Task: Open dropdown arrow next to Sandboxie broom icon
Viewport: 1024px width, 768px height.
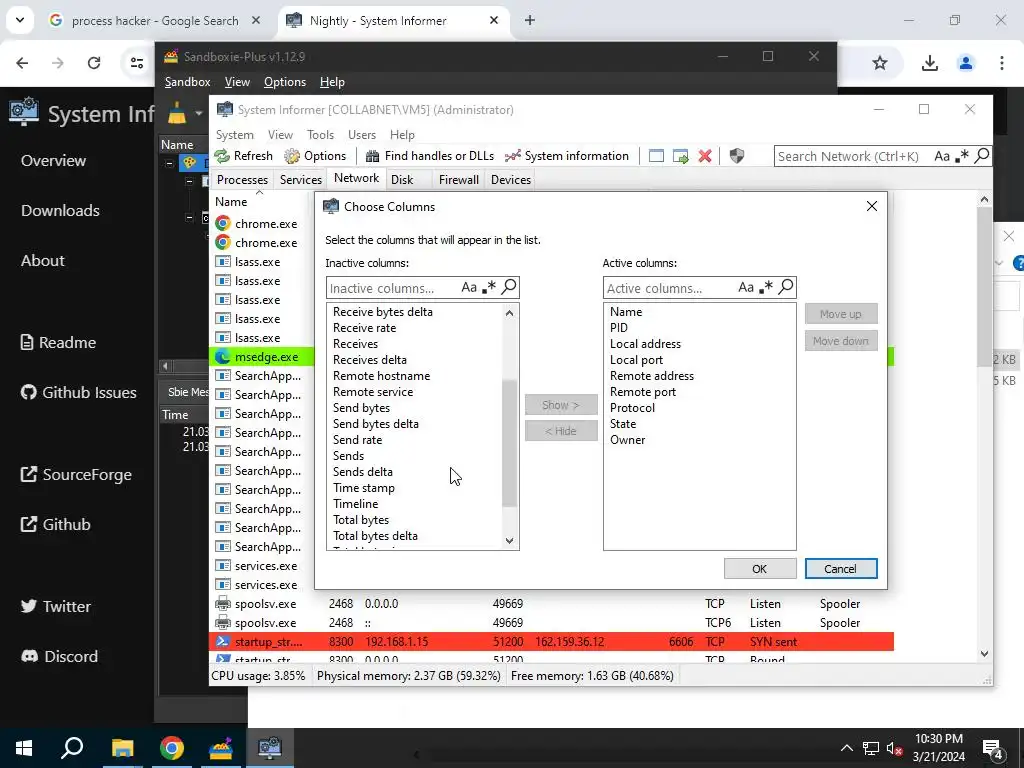Action: point(199,114)
